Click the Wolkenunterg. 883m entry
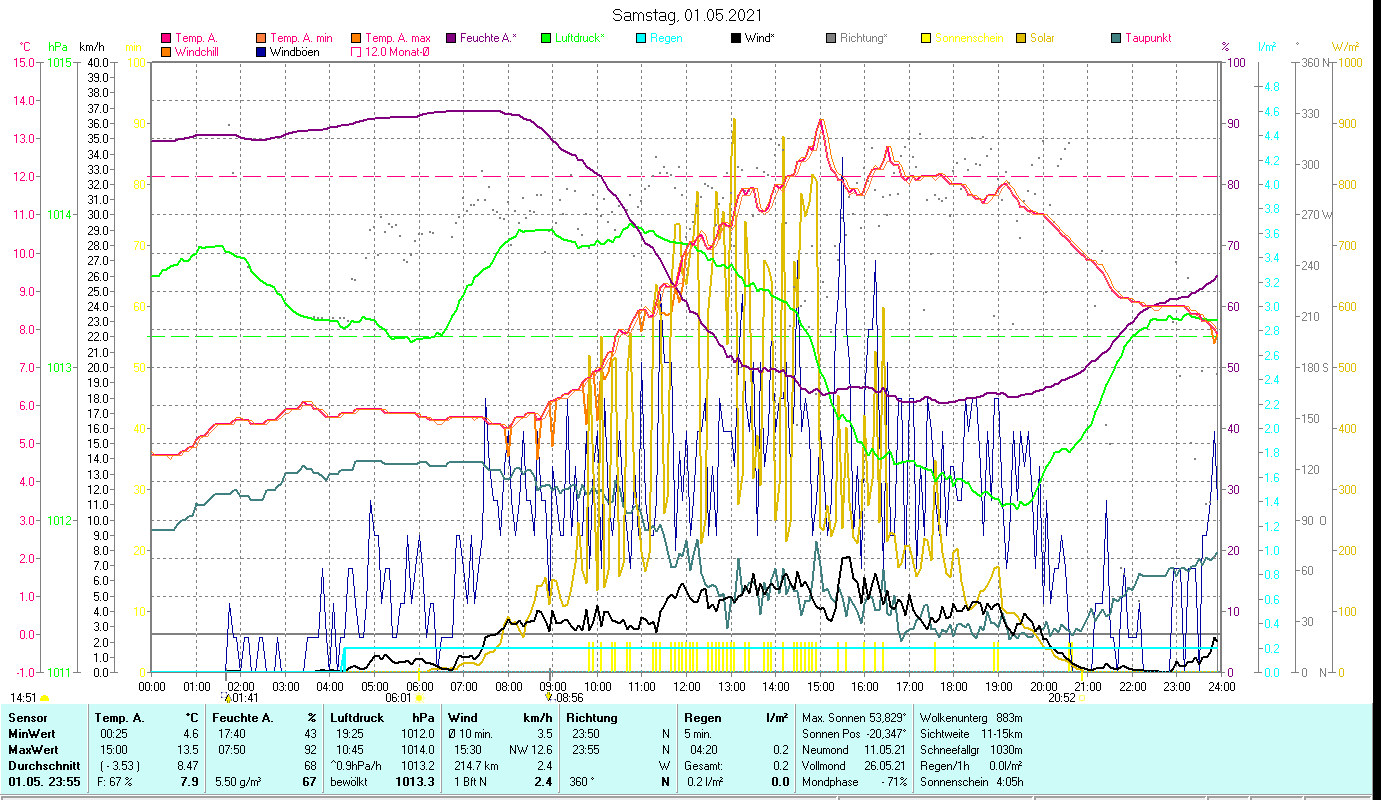The height and width of the screenshot is (800, 1381). 971,717
